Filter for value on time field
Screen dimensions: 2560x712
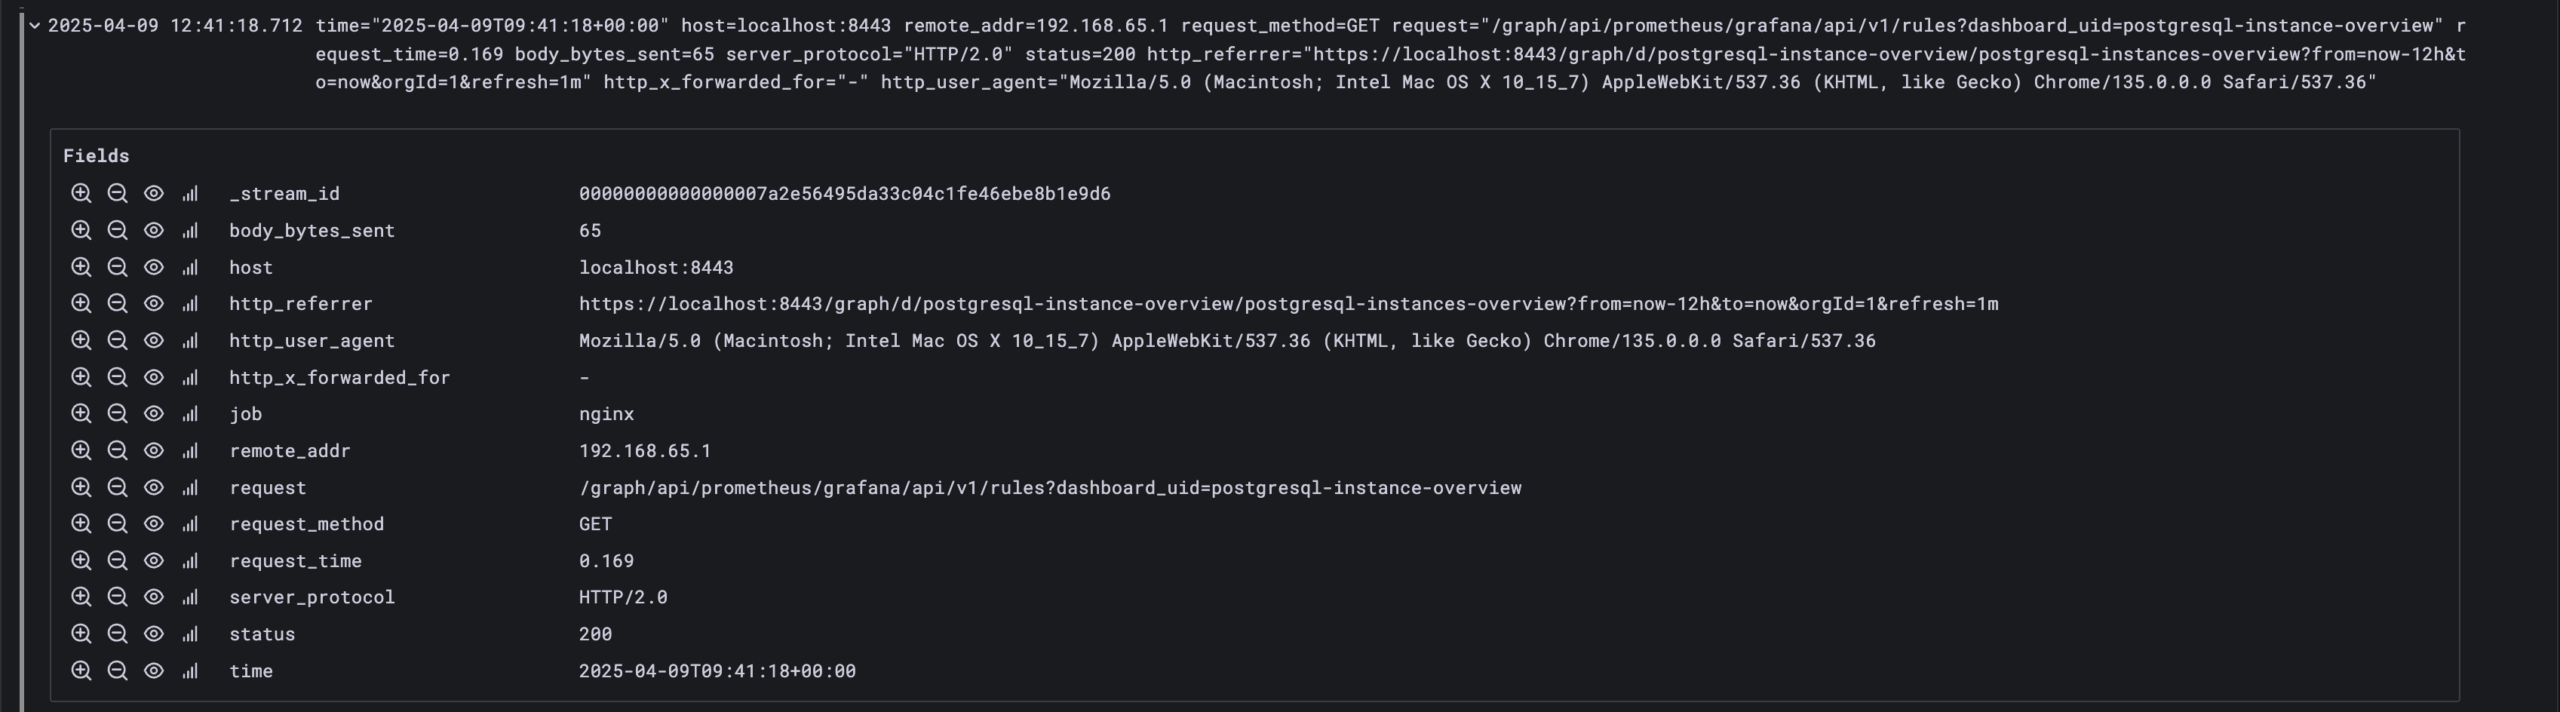pos(81,671)
